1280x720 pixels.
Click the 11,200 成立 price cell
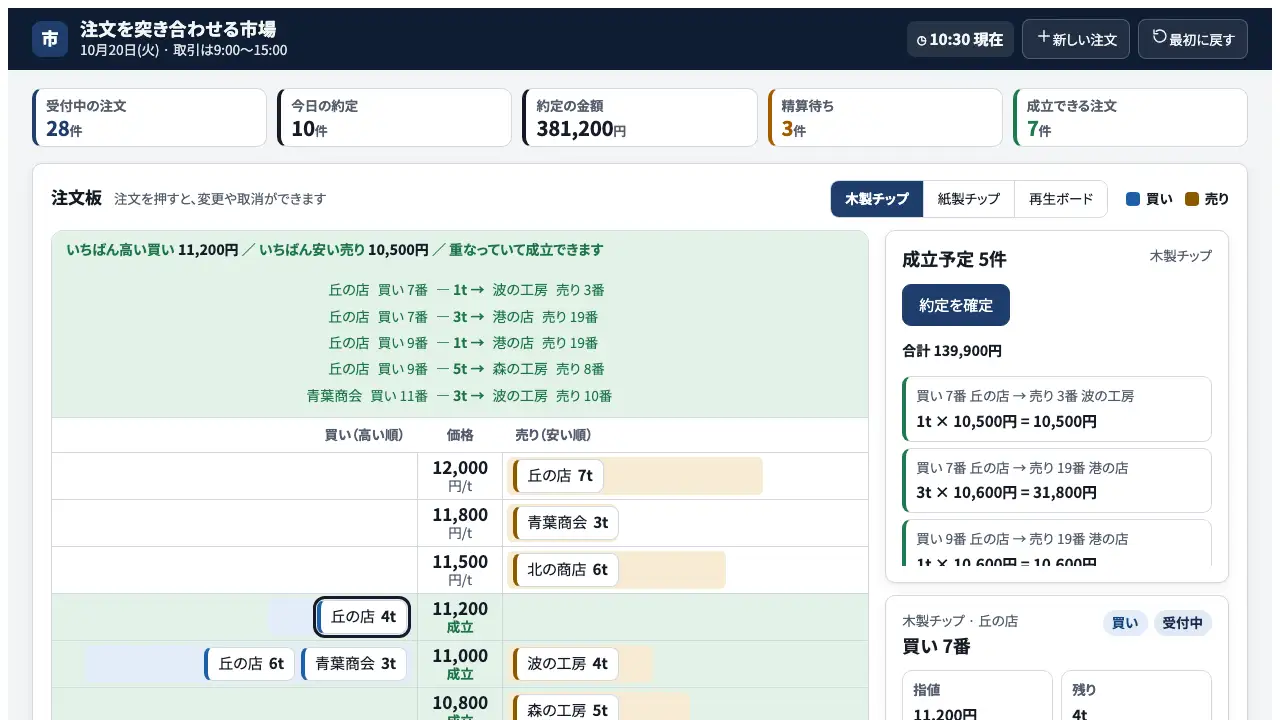(x=460, y=617)
